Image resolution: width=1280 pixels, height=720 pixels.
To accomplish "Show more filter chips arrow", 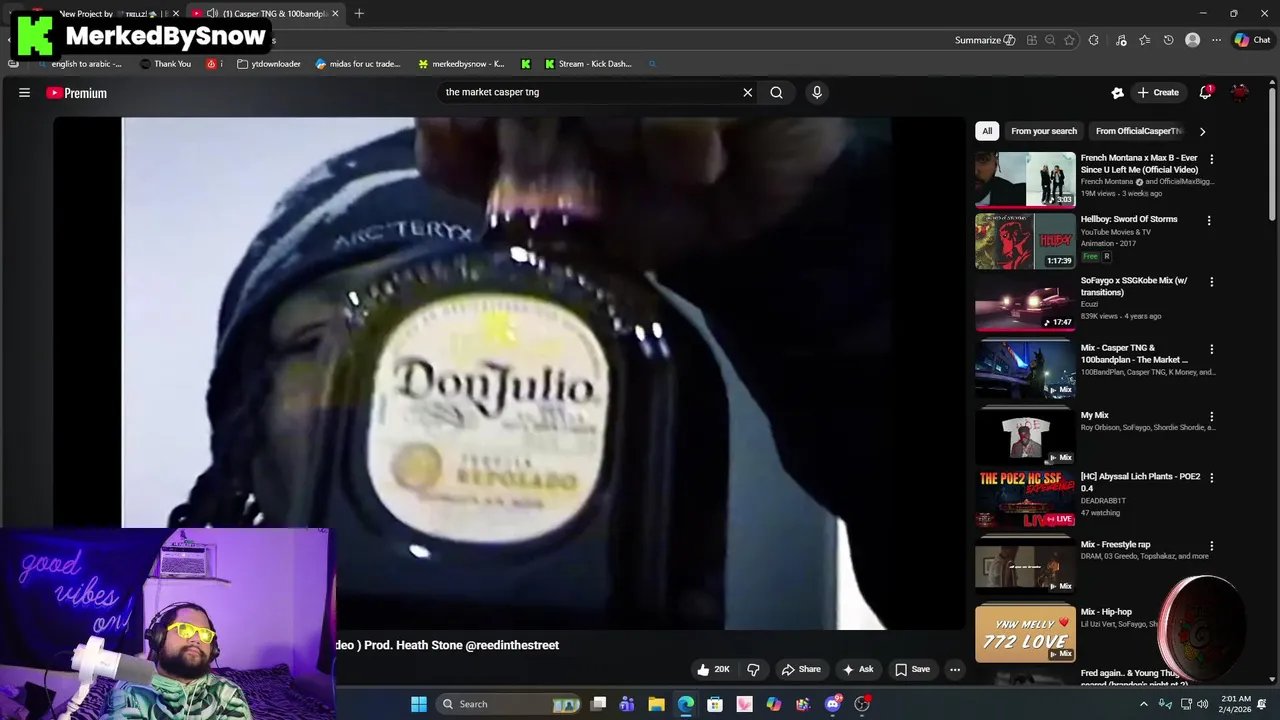I will point(1202,131).
